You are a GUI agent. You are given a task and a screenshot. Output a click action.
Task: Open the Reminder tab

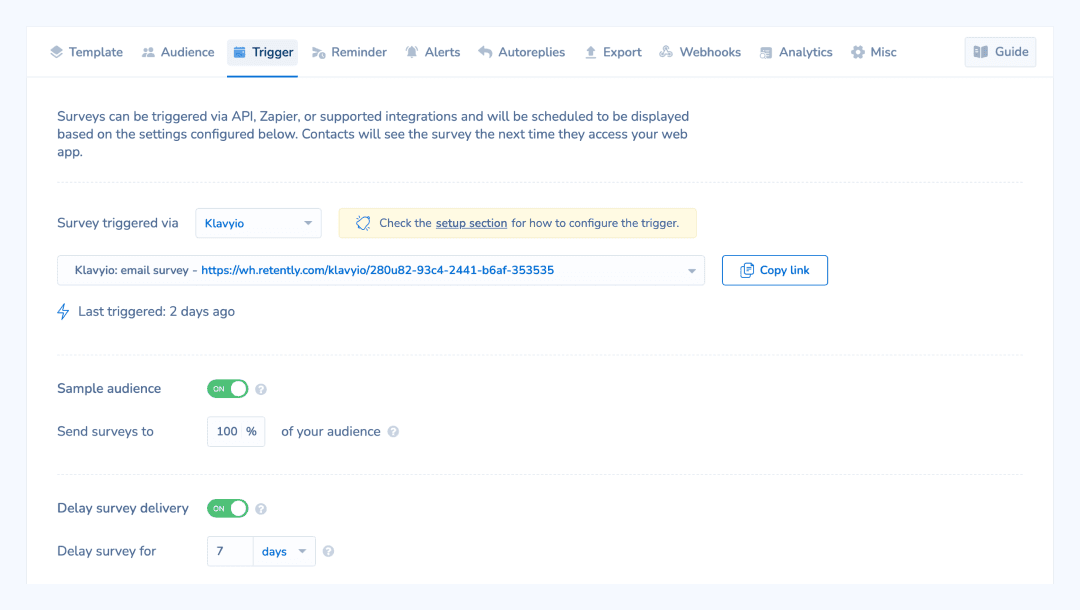coord(349,52)
